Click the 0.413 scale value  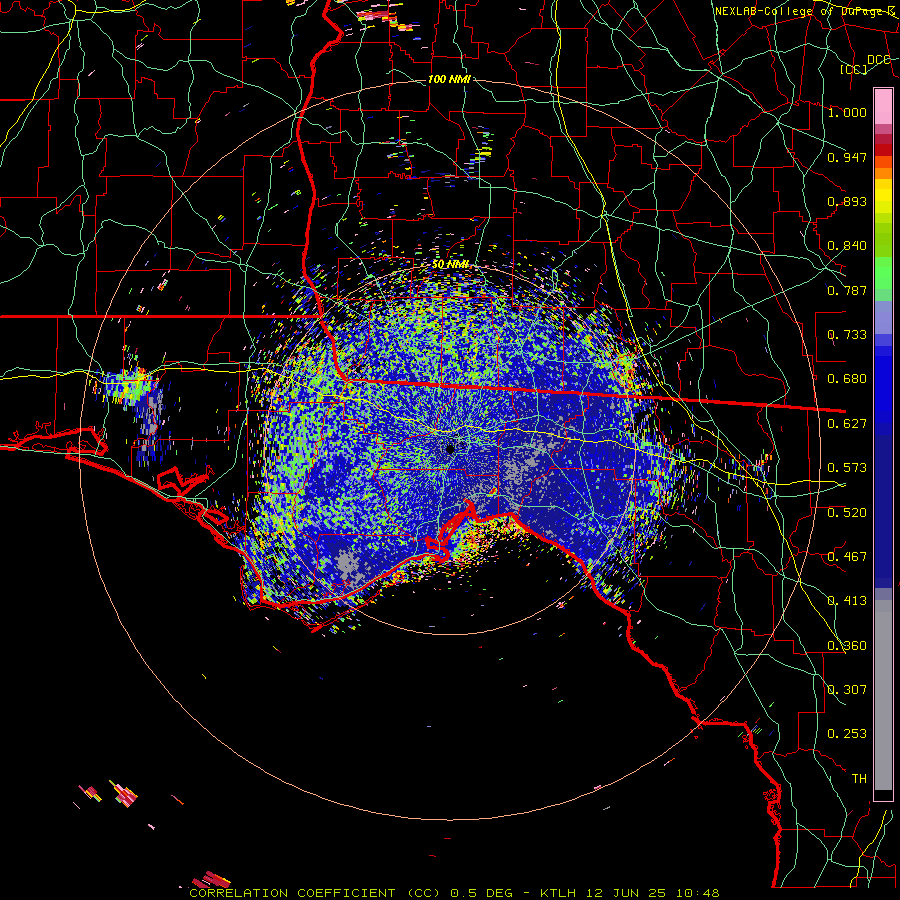[x=847, y=601]
